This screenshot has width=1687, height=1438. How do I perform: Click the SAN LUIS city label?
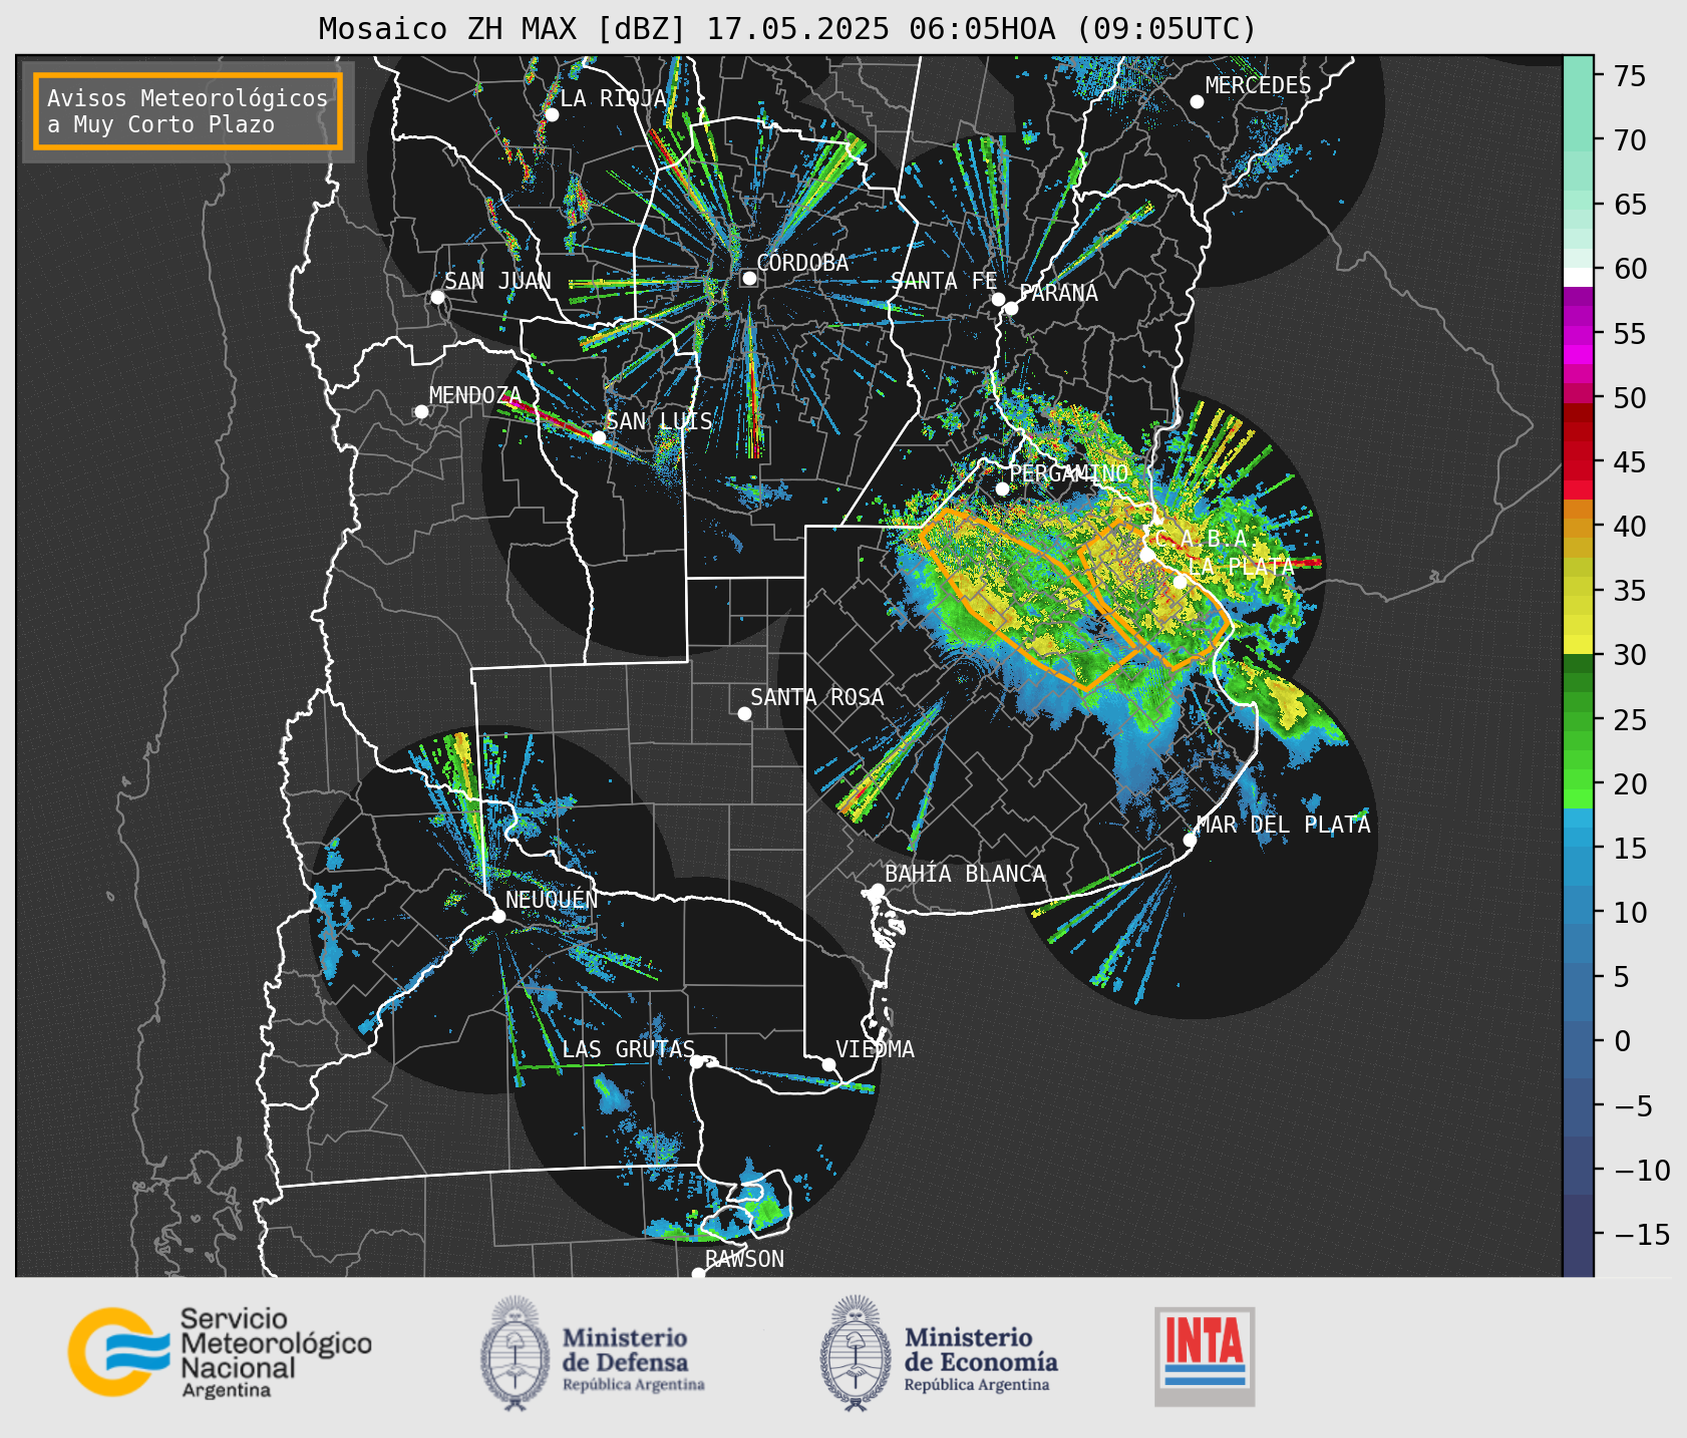[660, 421]
